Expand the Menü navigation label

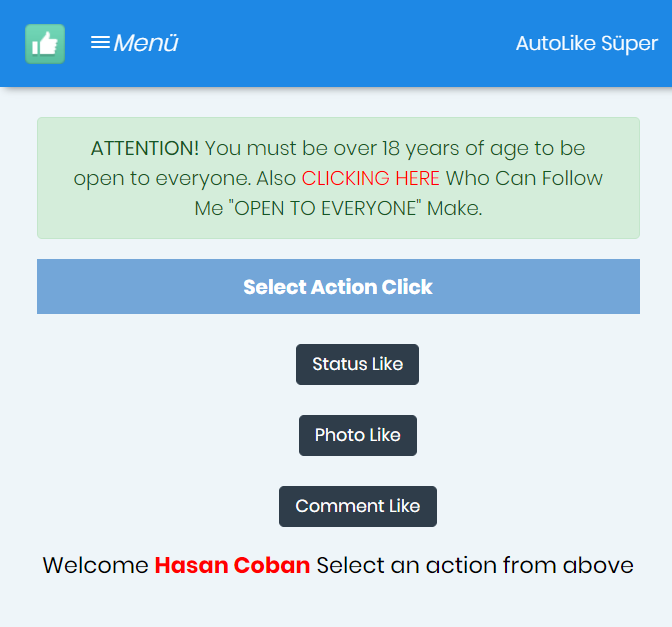pyautogui.click(x=146, y=43)
